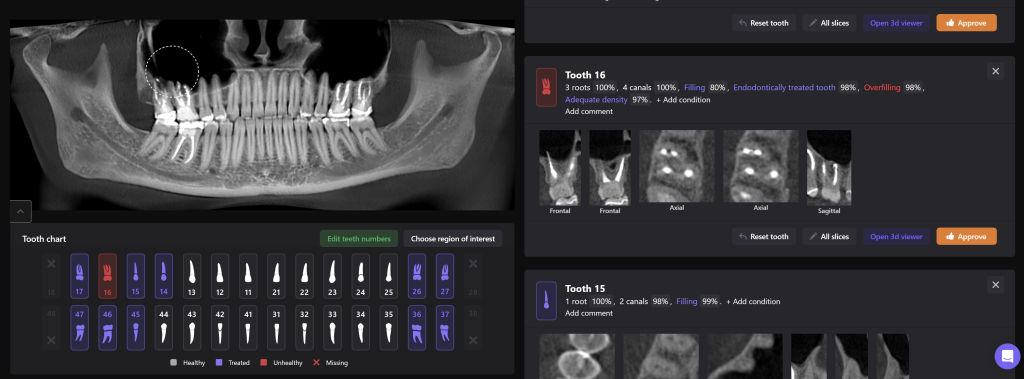Click Add condition for Tooth 16

683,100
